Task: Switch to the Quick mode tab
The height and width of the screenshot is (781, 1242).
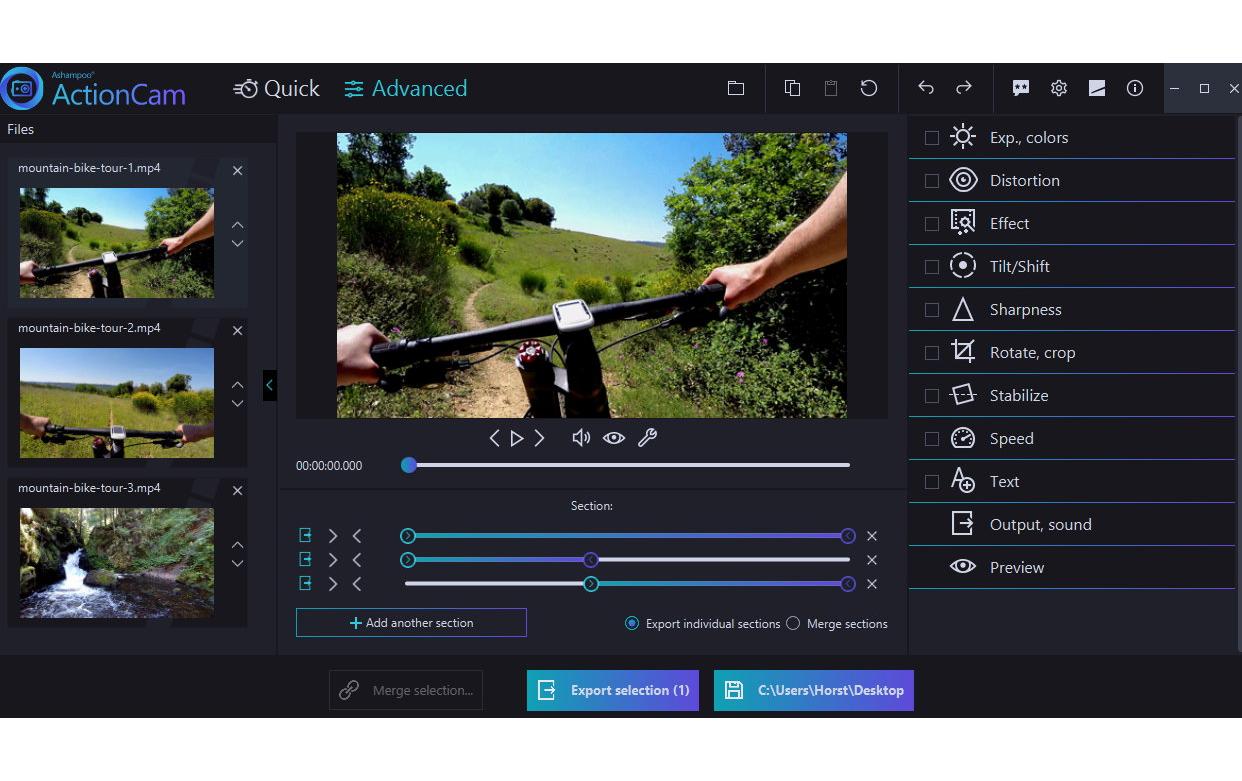Action: click(277, 89)
